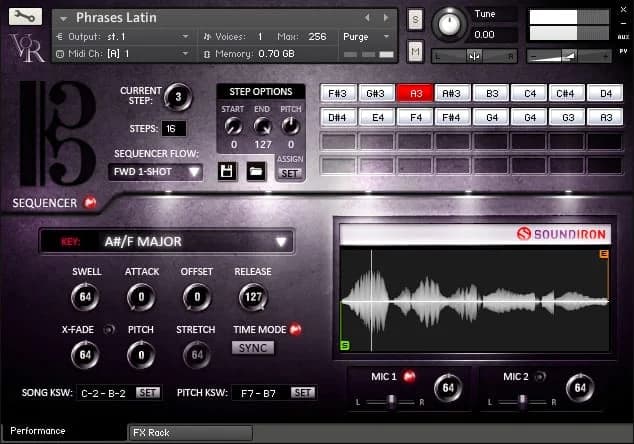Adjust the X-FADE knob showing 64

pyautogui.click(x=85, y=355)
